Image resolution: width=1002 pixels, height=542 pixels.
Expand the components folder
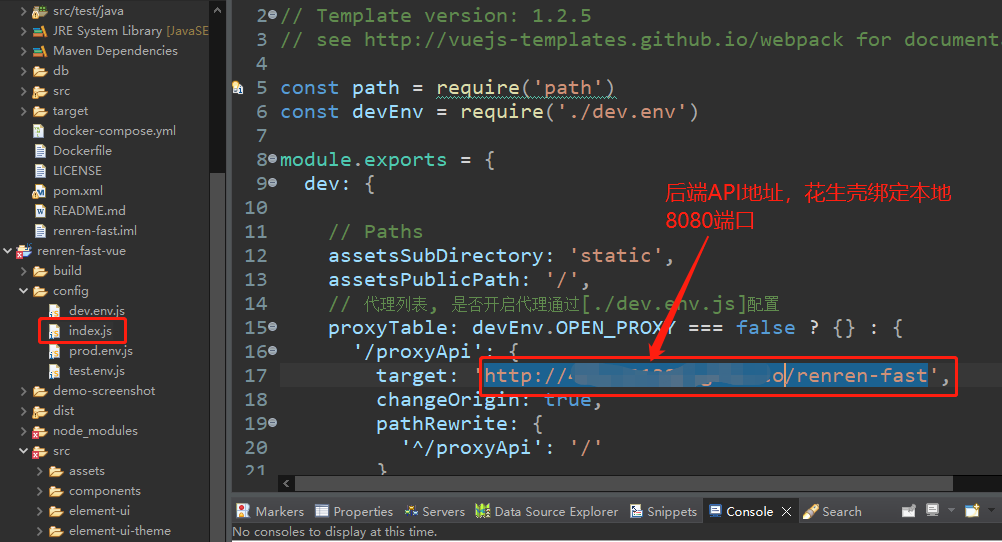pos(40,491)
